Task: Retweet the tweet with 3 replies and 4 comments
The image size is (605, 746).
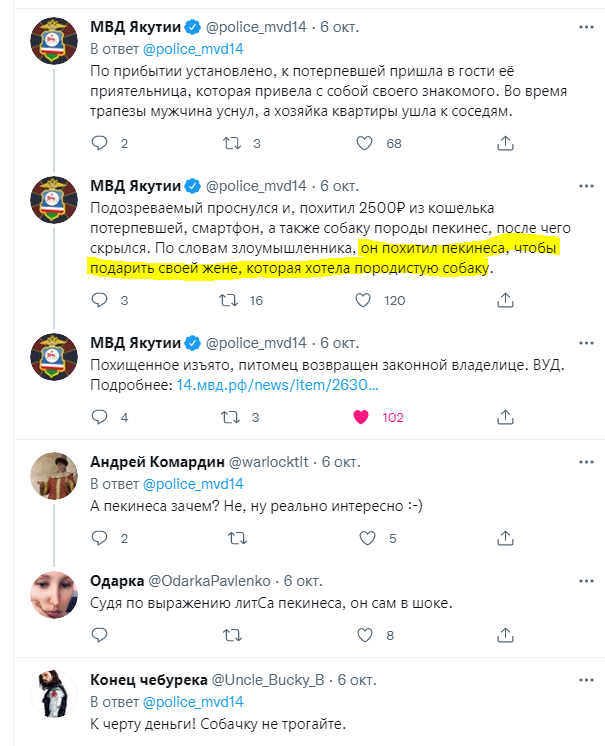Action: click(x=230, y=417)
